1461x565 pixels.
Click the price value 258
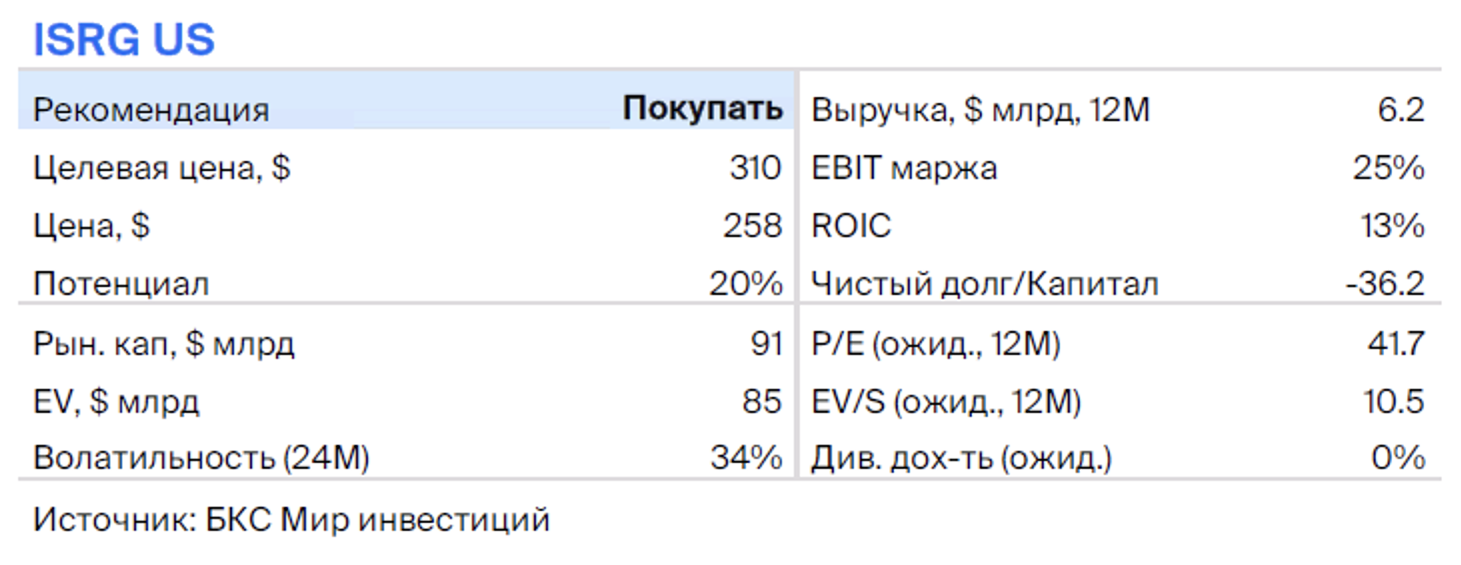753,225
